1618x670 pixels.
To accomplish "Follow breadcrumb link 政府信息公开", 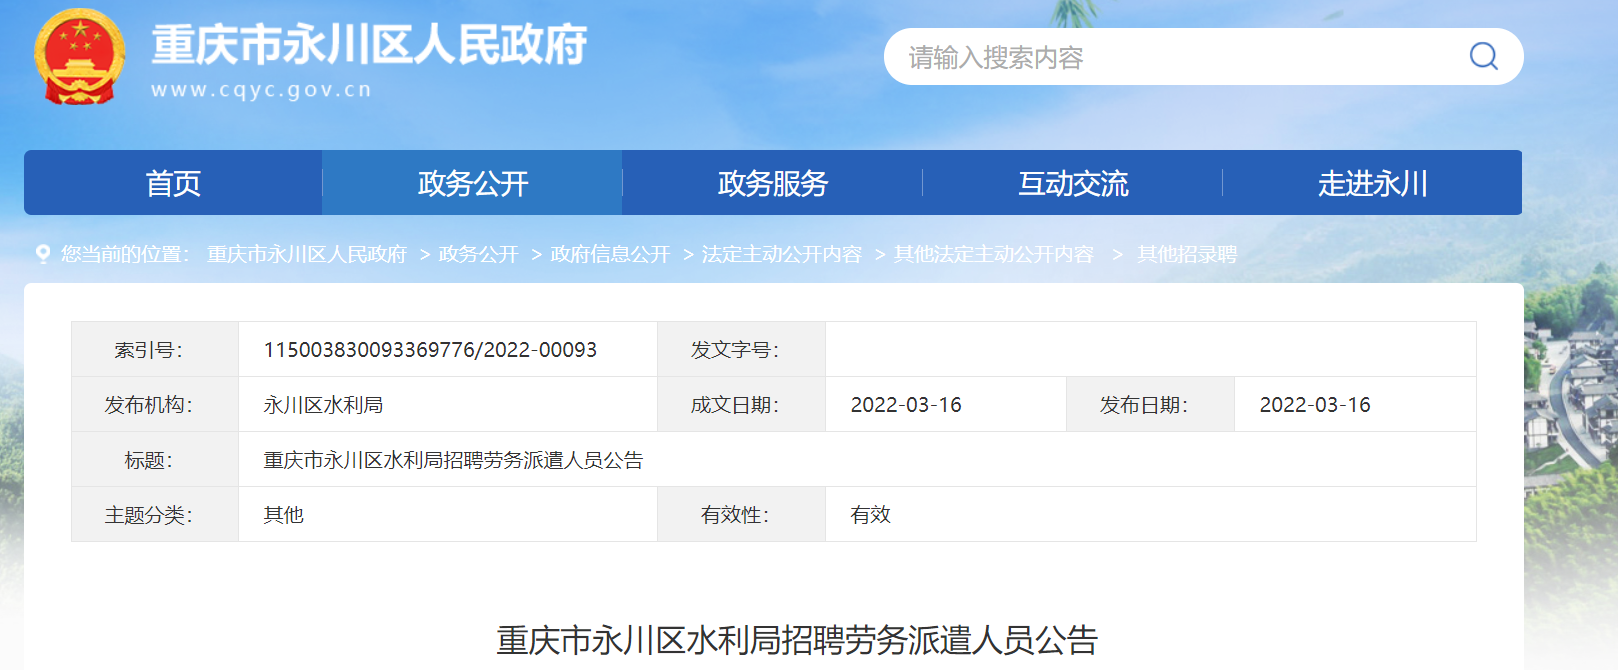I will (610, 254).
